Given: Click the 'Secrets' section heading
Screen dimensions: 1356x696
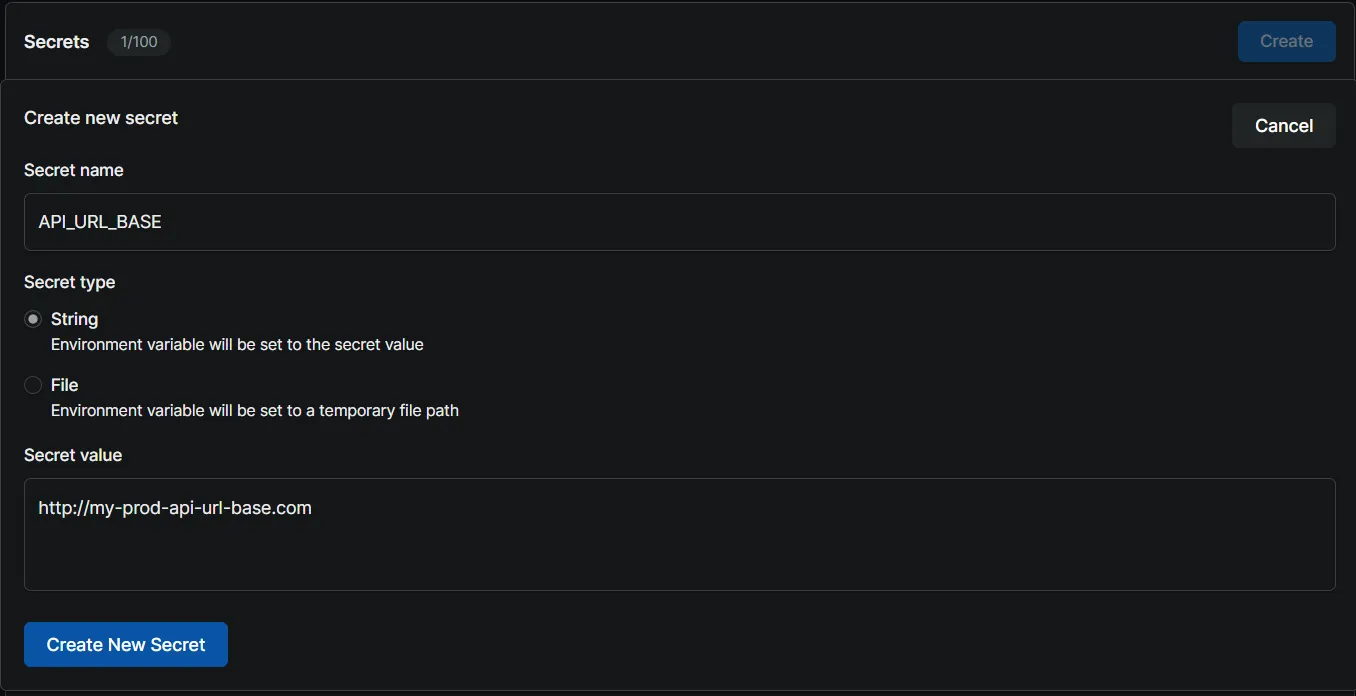Looking at the screenshot, I should [x=57, y=42].
